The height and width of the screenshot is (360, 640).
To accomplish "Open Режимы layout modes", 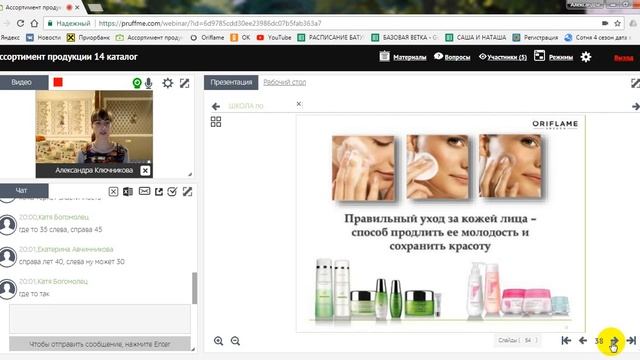I will [561, 58].
